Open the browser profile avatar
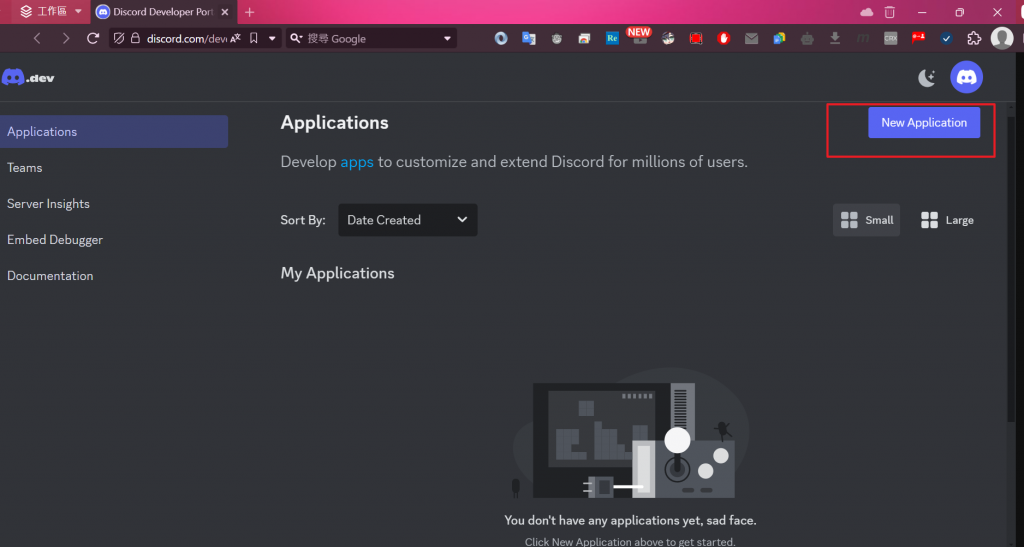Viewport: 1024px width, 547px height. pyautogui.click(x=1002, y=38)
